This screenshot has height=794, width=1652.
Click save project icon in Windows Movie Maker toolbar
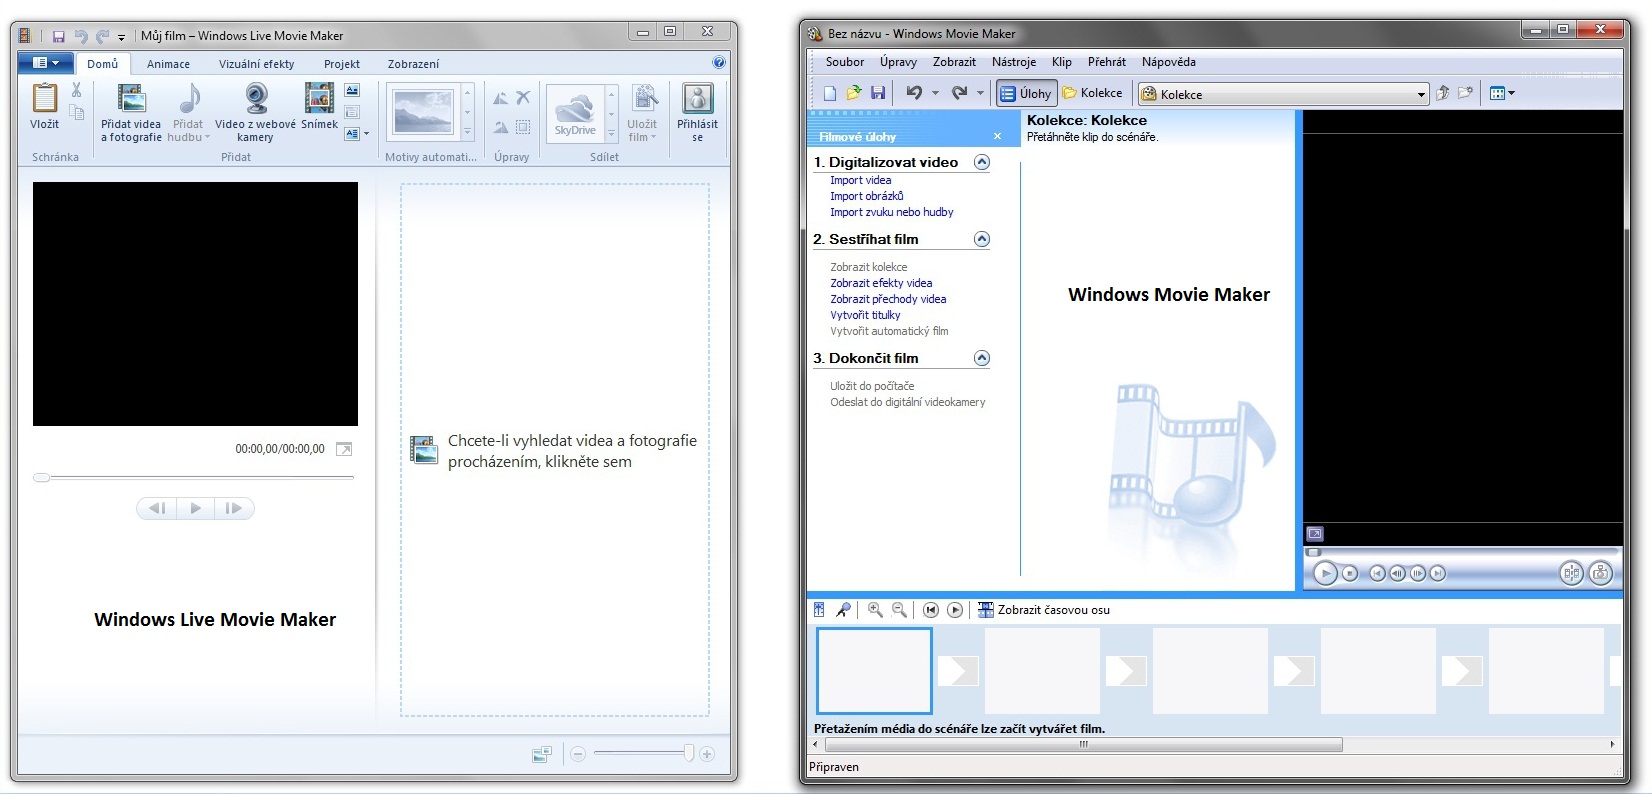click(878, 93)
